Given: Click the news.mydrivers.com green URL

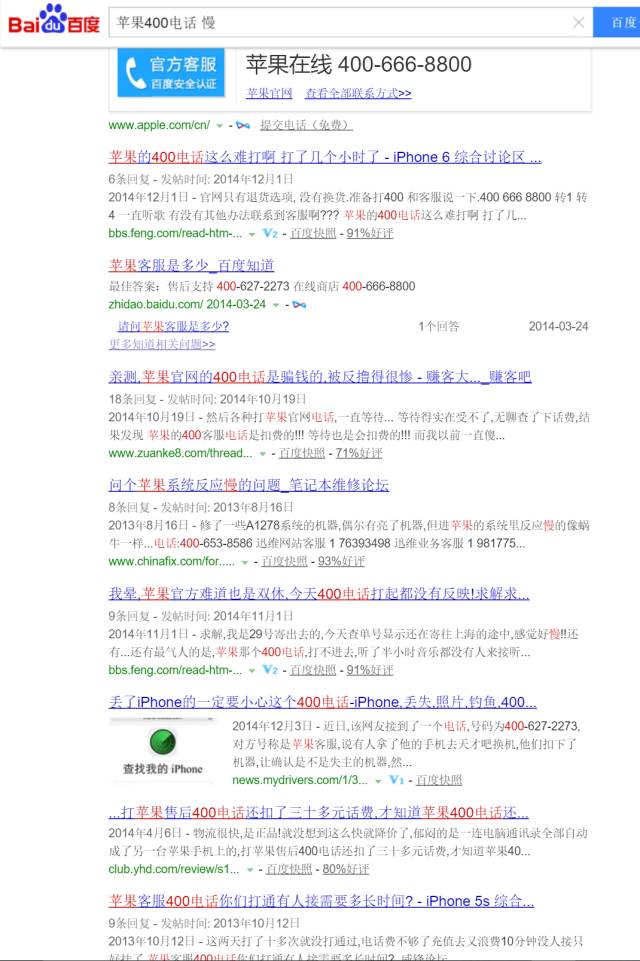Looking at the screenshot, I should (x=300, y=780).
